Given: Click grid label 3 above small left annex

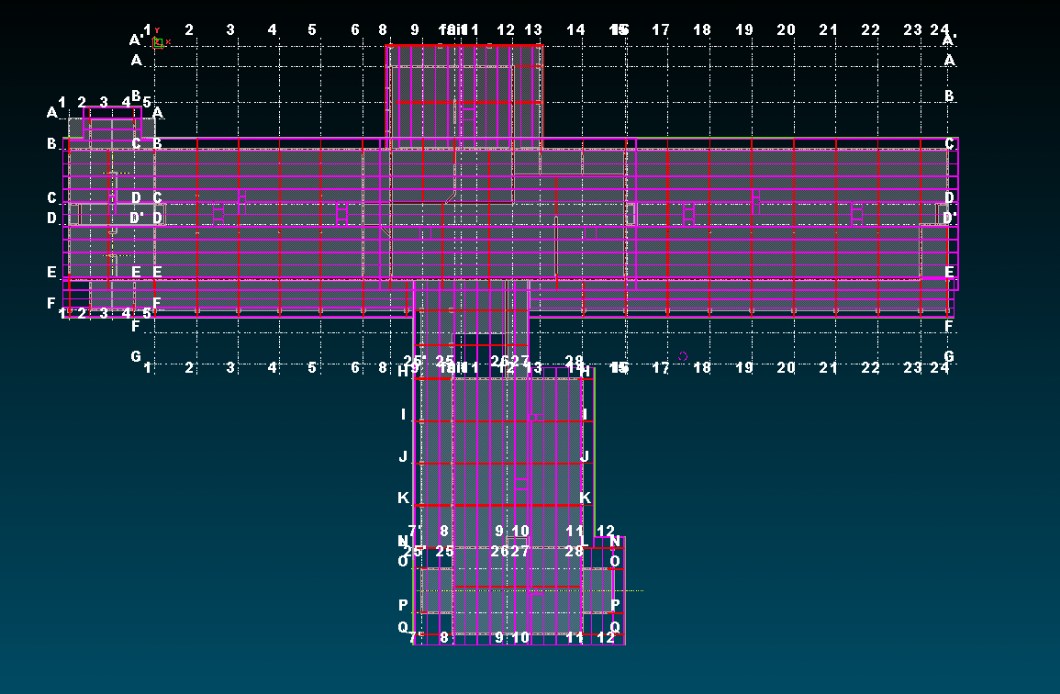Looking at the screenshot, I should 103,102.
